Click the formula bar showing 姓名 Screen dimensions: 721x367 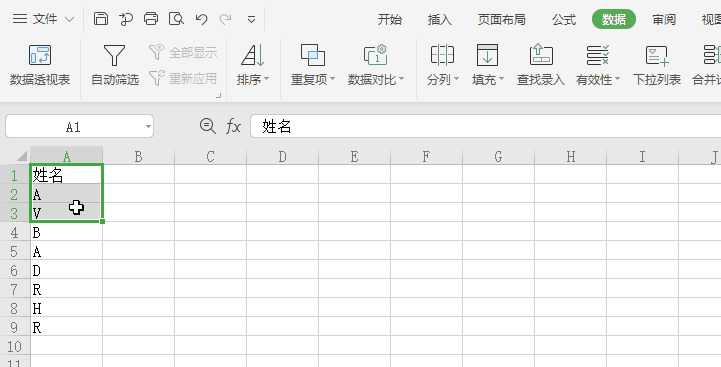(x=486, y=126)
